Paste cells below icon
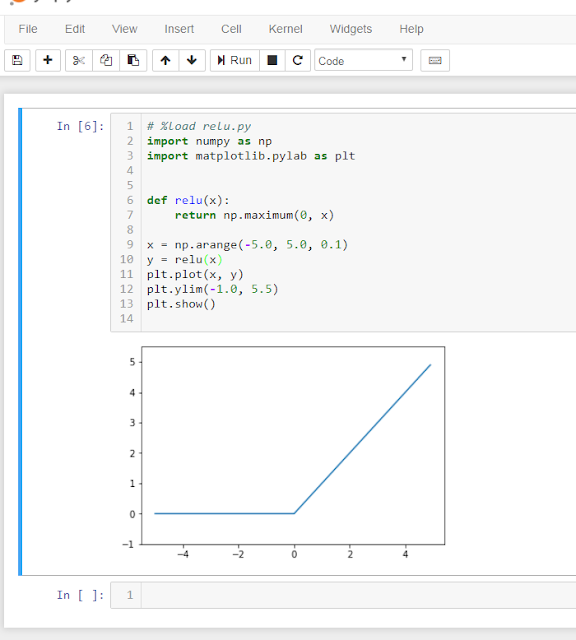The image size is (576, 640). (133, 60)
